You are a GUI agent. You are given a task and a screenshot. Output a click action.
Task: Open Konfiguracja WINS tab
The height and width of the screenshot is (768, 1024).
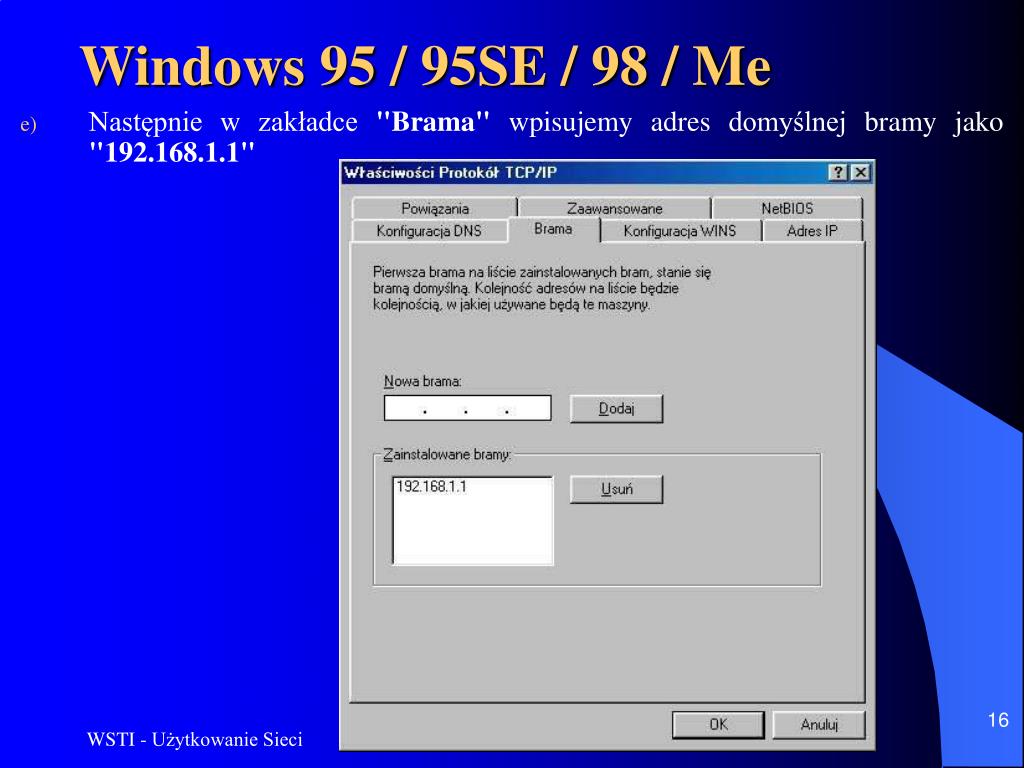680,231
